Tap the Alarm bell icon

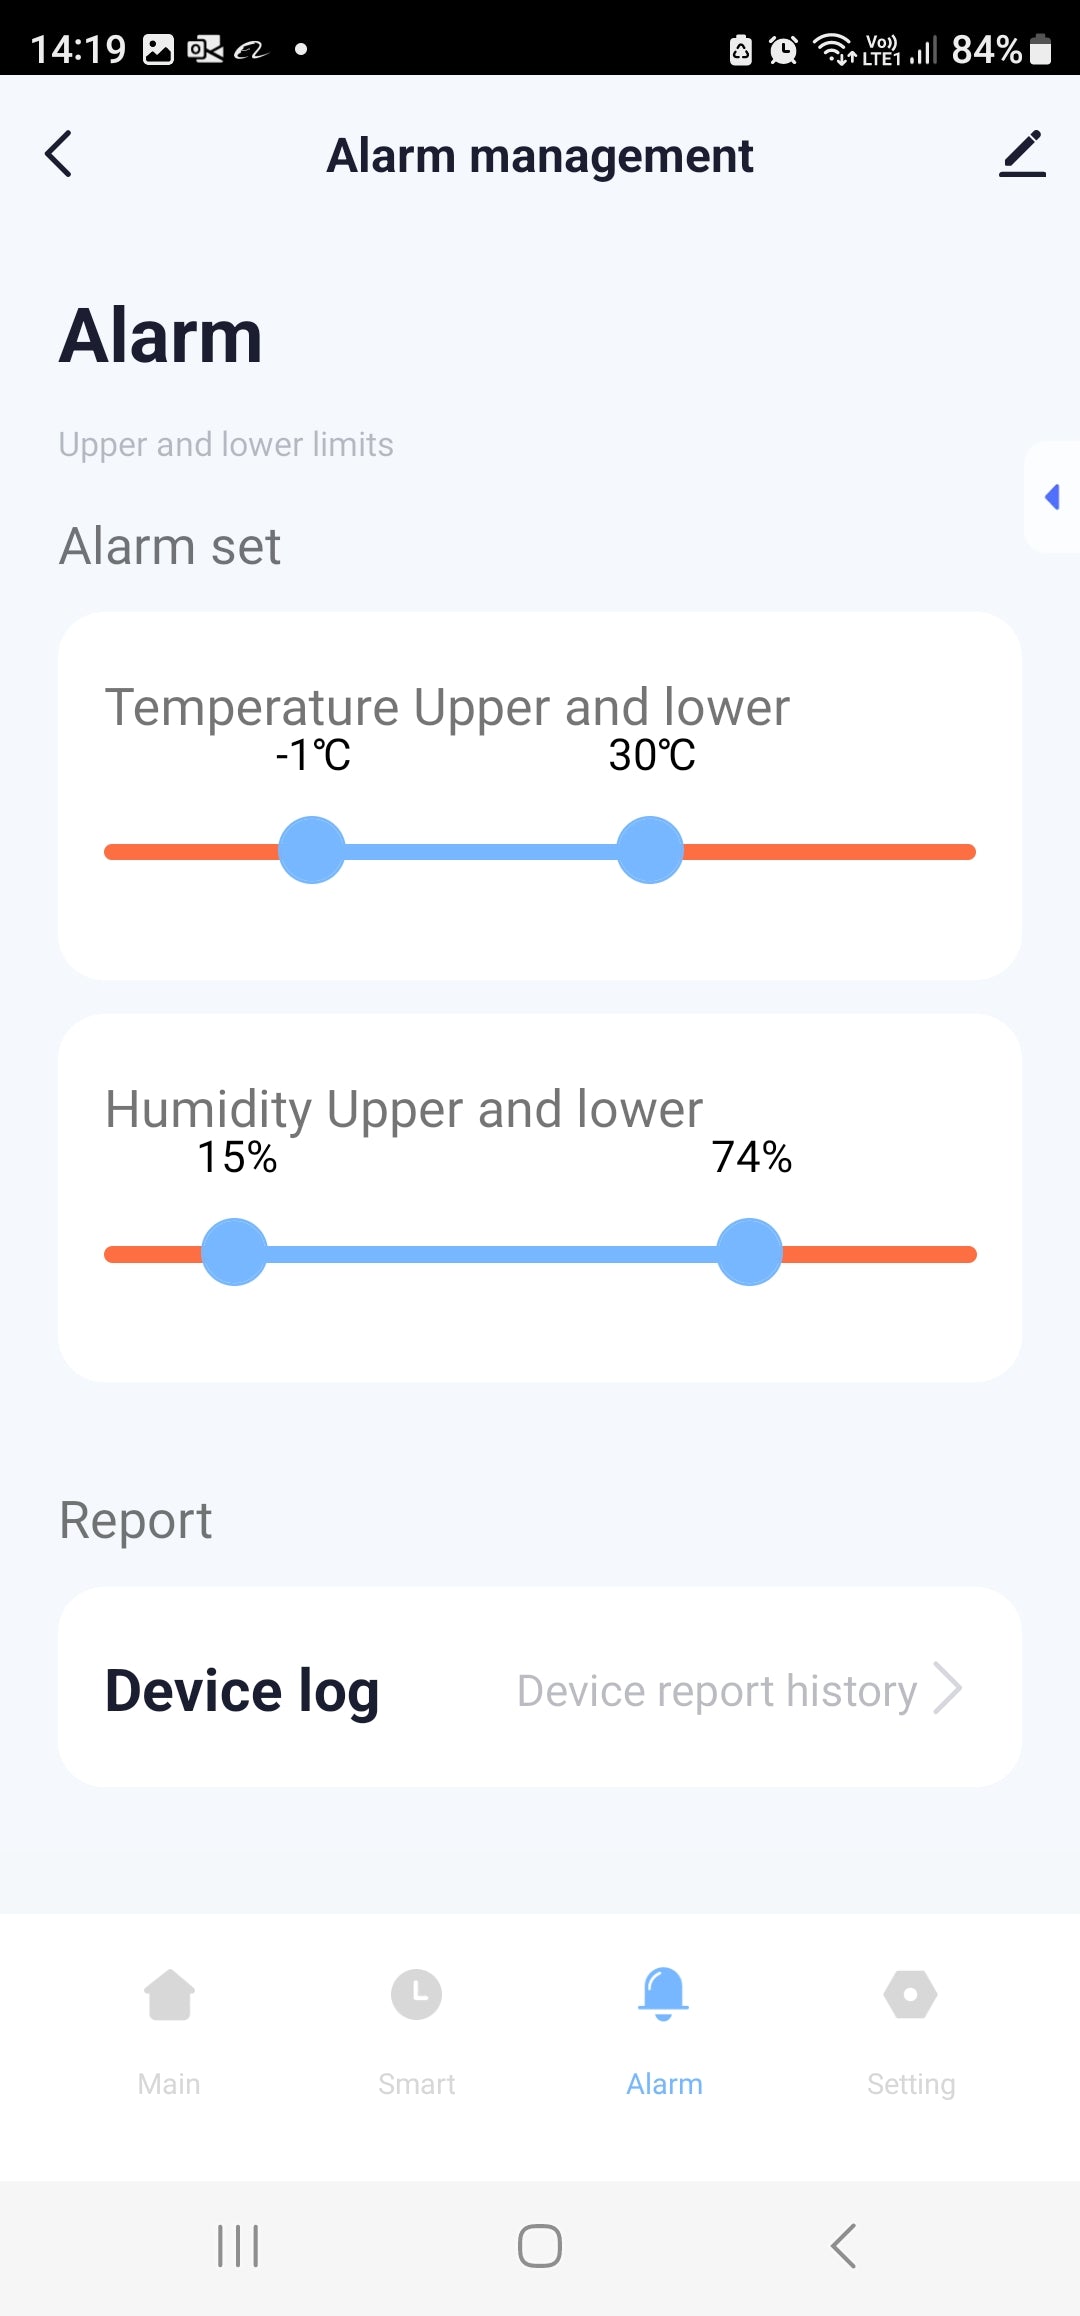[663, 1993]
